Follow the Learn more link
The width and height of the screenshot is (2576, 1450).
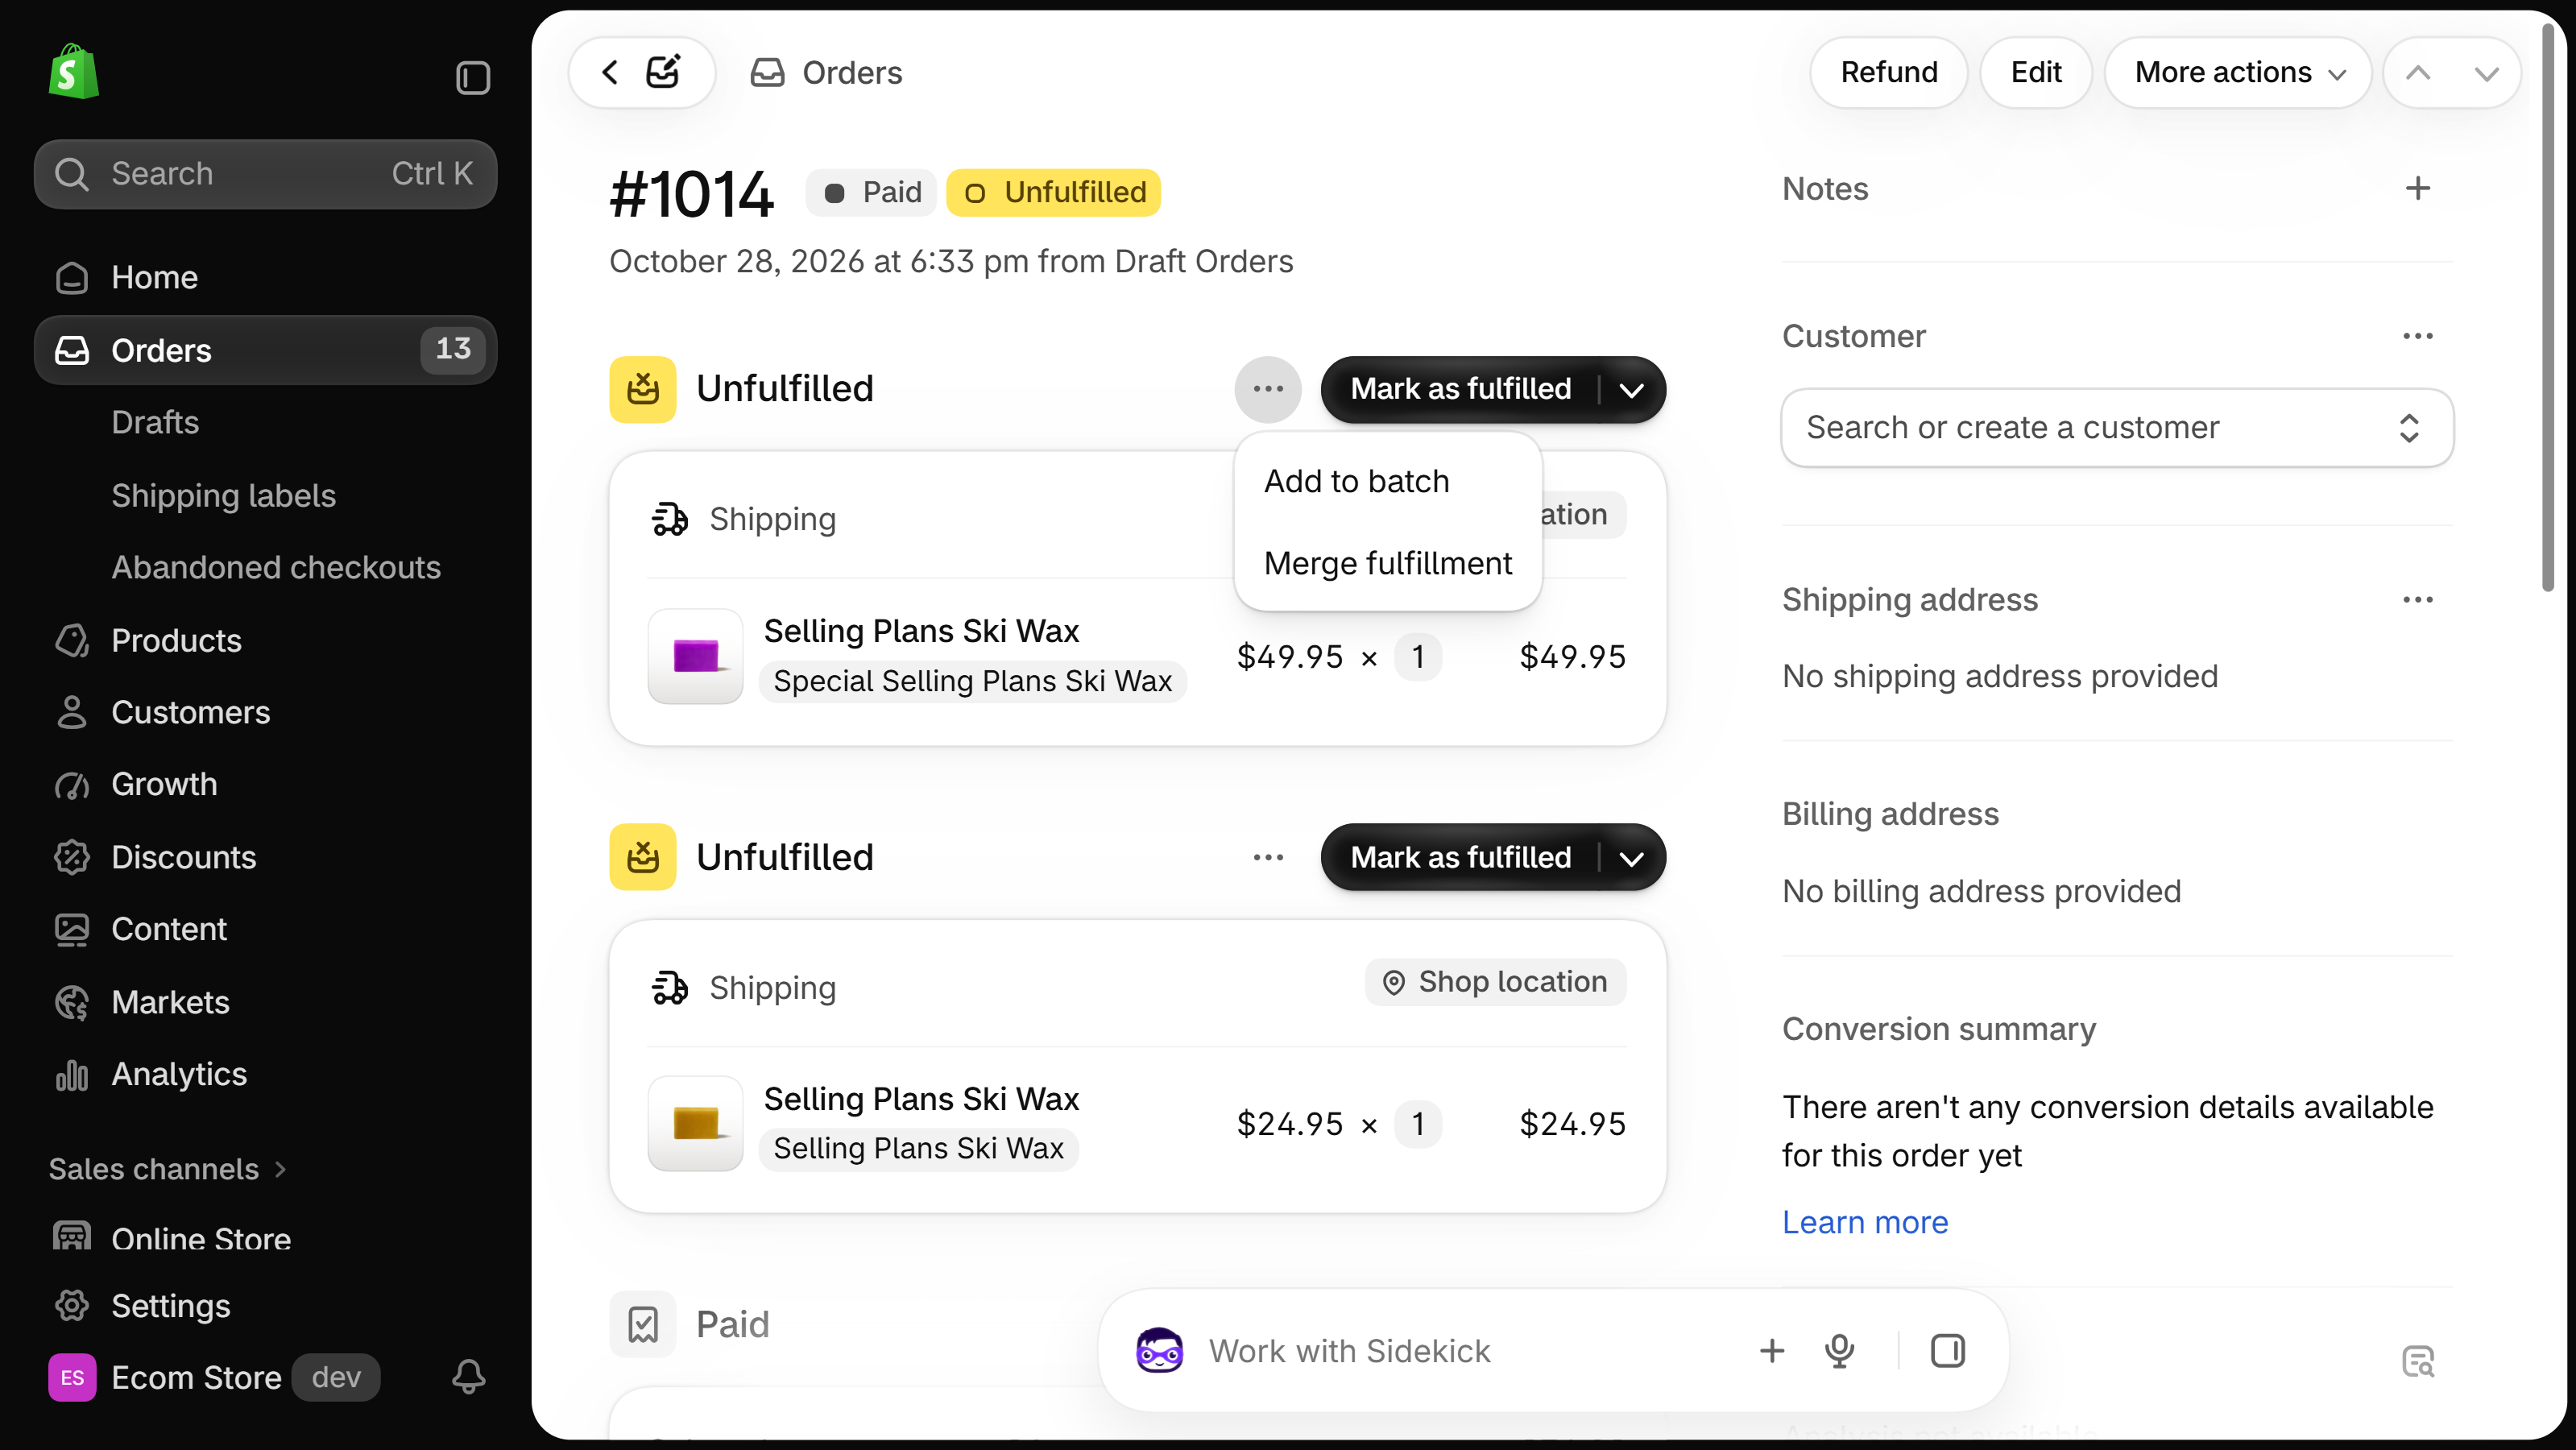[x=1865, y=1222]
